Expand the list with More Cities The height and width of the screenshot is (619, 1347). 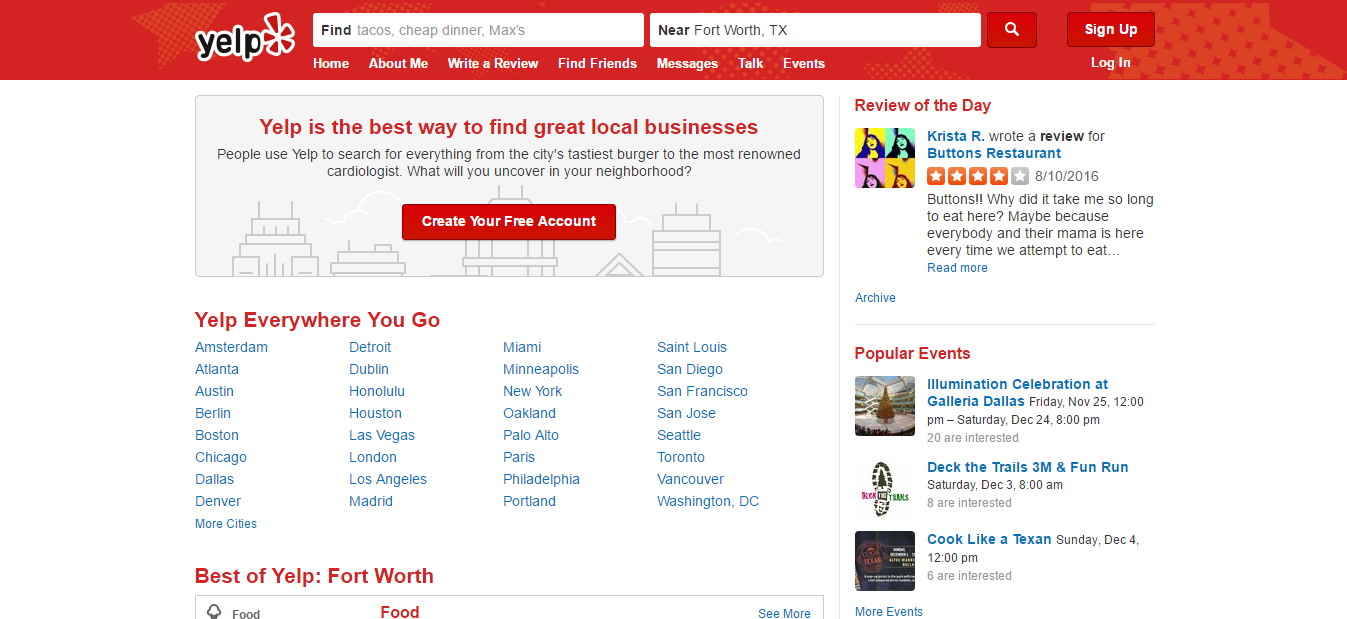pos(226,524)
